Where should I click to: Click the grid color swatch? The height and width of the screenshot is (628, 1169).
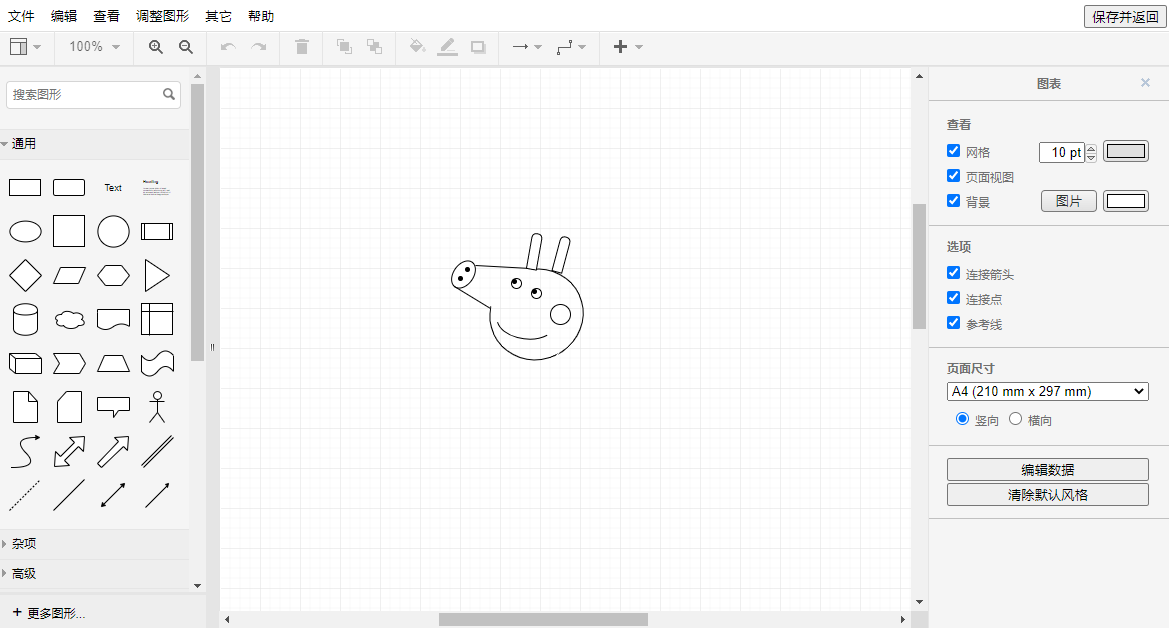point(1126,151)
